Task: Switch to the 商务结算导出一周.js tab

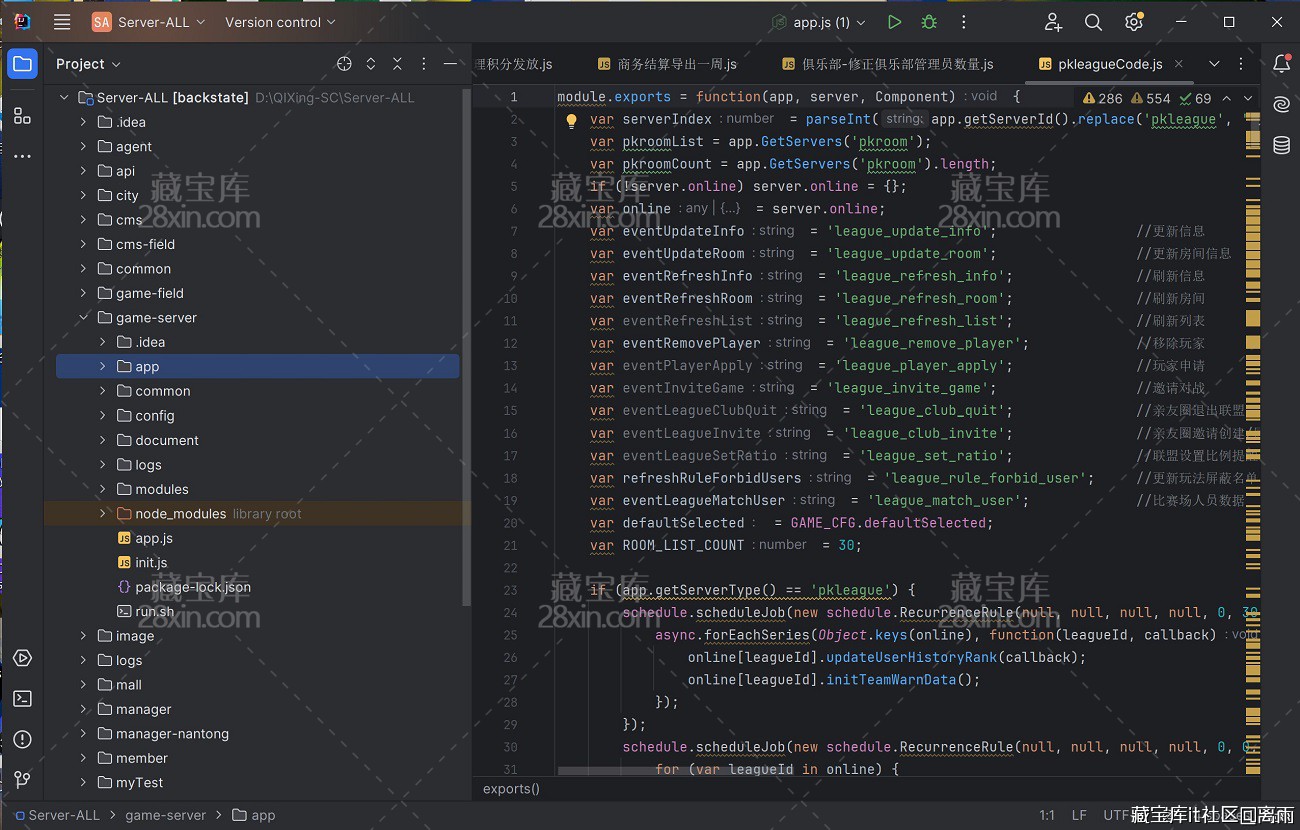Action: (676, 64)
